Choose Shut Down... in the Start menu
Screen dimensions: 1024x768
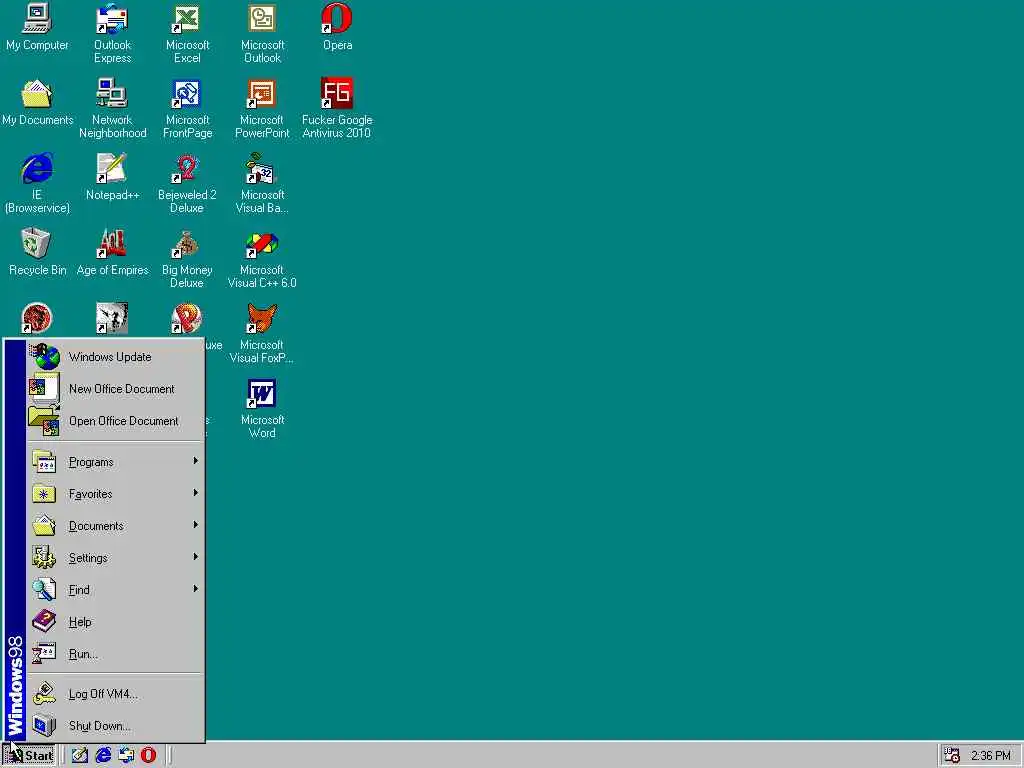tap(115, 726)
